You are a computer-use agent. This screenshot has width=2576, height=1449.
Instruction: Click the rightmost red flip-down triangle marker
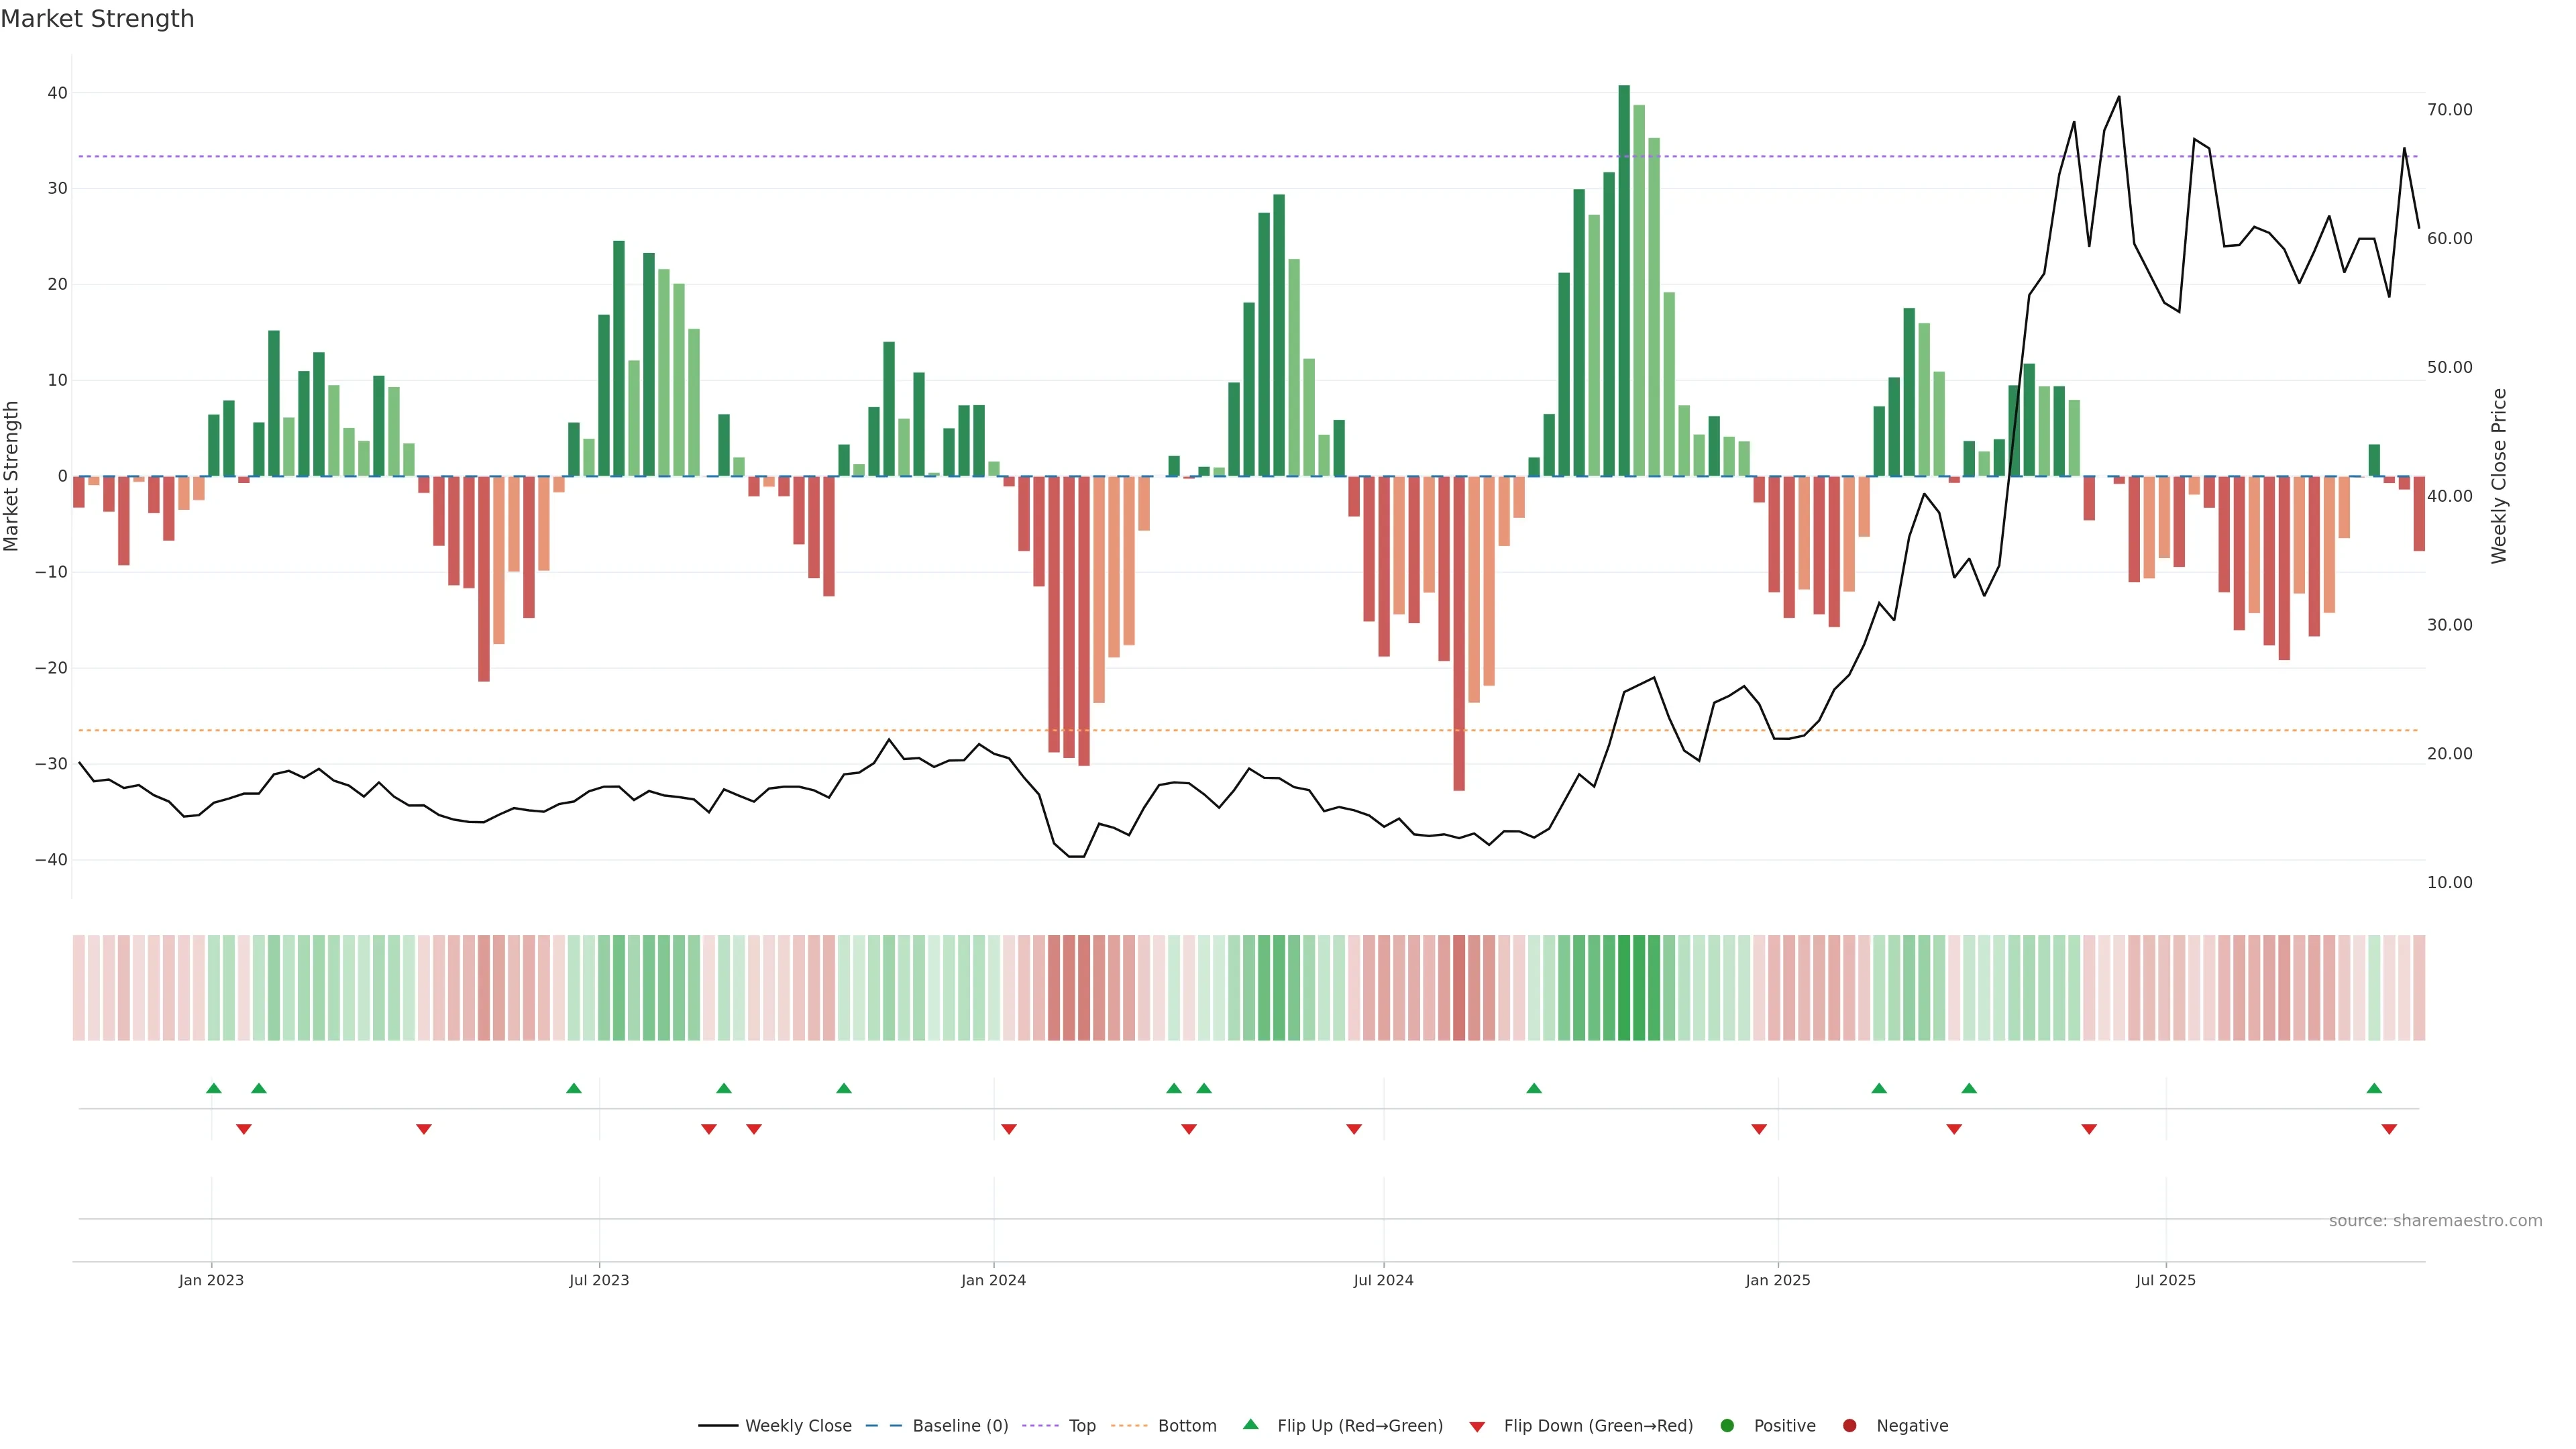pyautogui.click(x=2389, y=1129)
